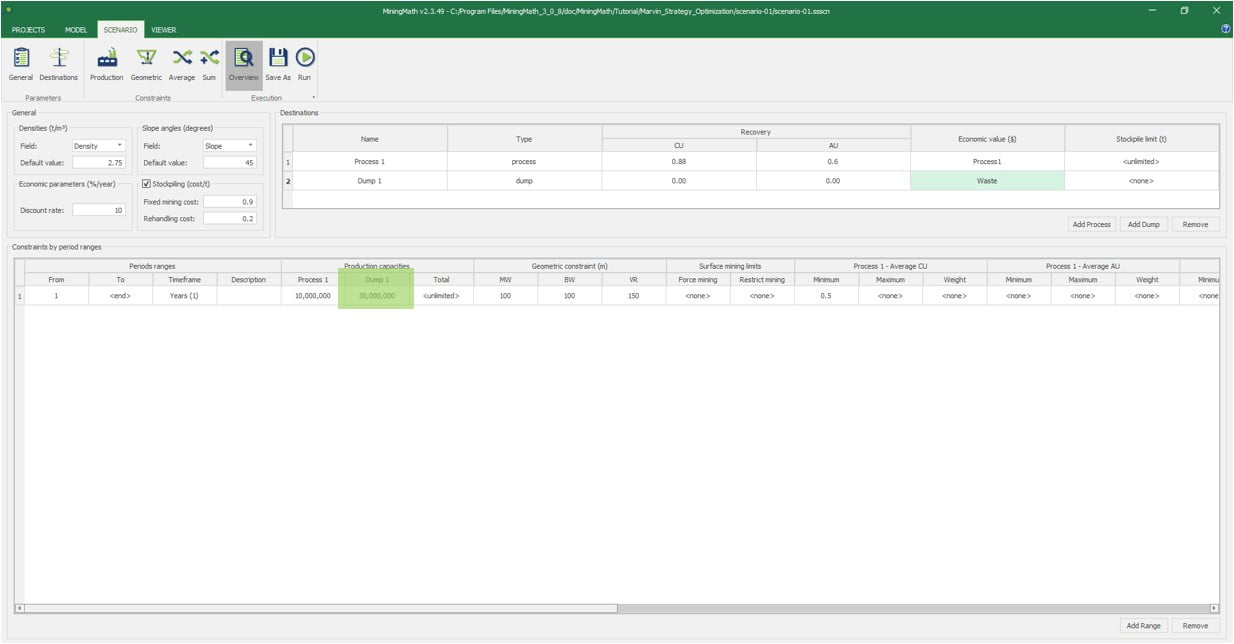The height and width of the screenshot is (644, 1234).
Task: Click the Add Range button
Action: [1143, 625]
